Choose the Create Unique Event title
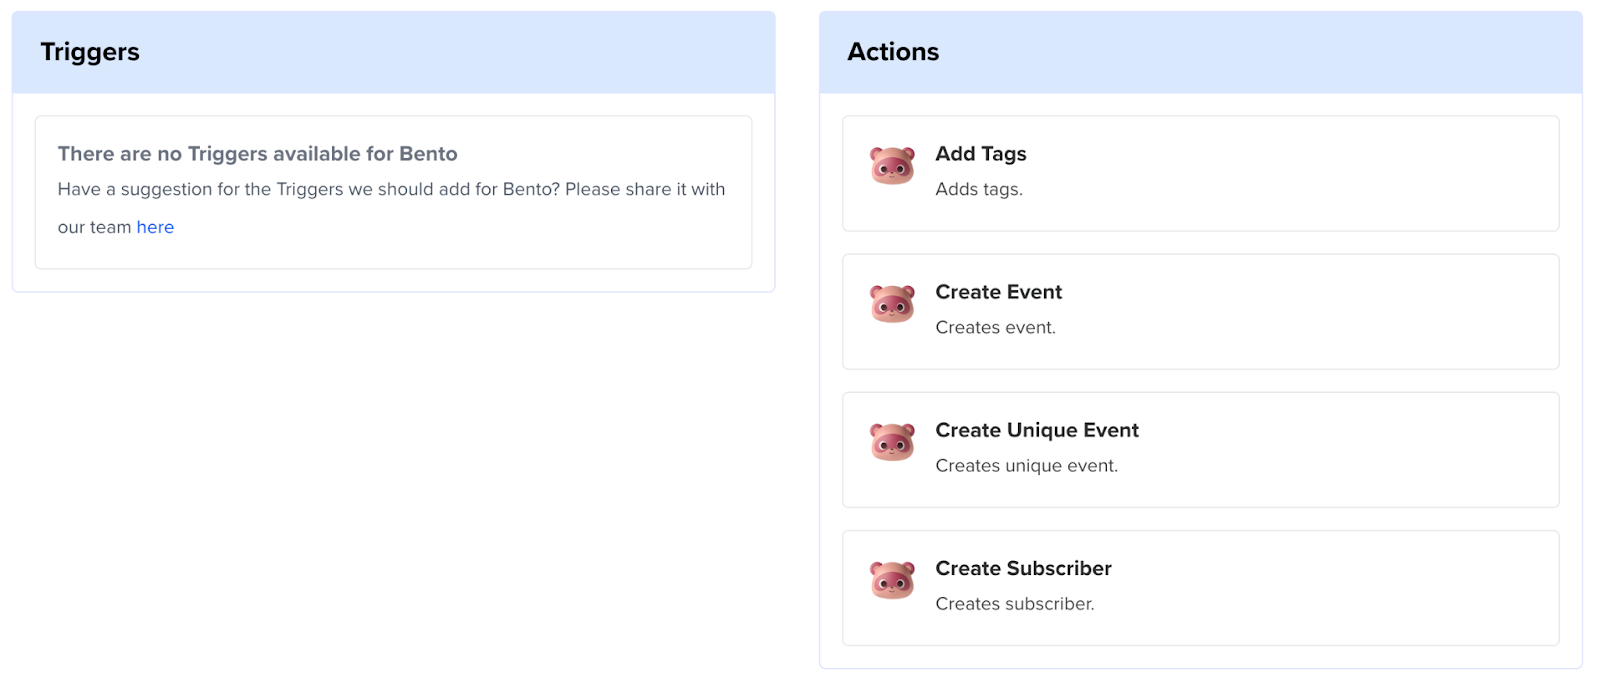Image resolution: width=1600 pixels, height=679 pixels. point(1036,430)
